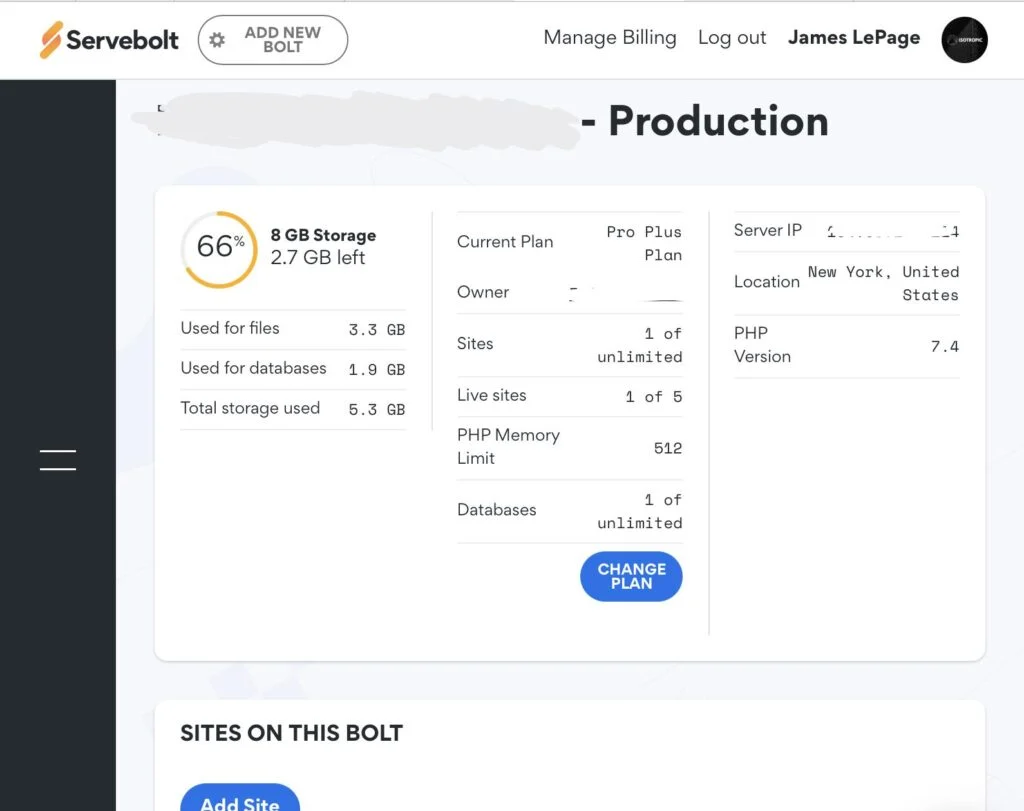Viewport: 1024px width, 811px height.
Task: Click the 'PHP Memory Limit' label
Action: [x=508, y=447]
